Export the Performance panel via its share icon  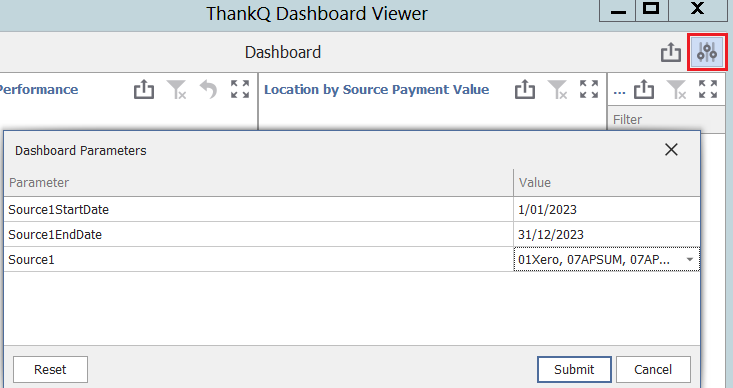pos(144,89)
